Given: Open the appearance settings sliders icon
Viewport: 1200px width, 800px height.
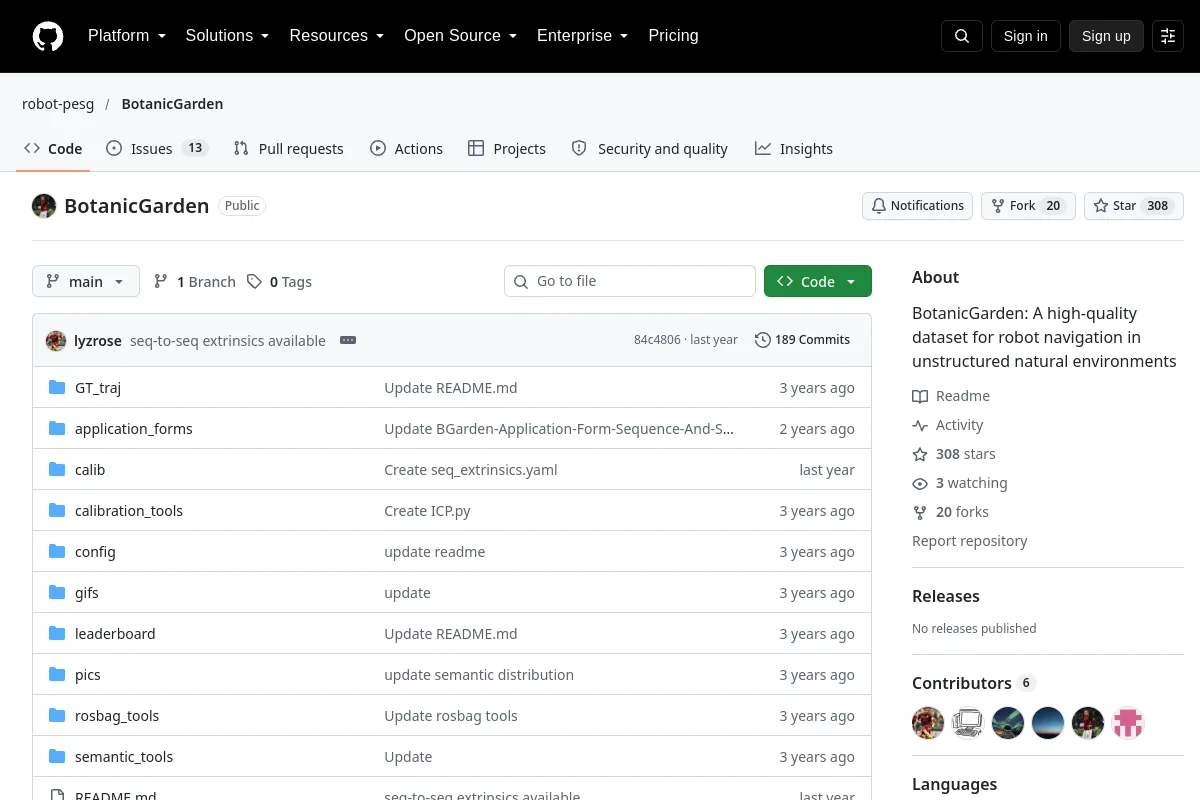Looking at the screenshot, I should [x=1168, y=36].
